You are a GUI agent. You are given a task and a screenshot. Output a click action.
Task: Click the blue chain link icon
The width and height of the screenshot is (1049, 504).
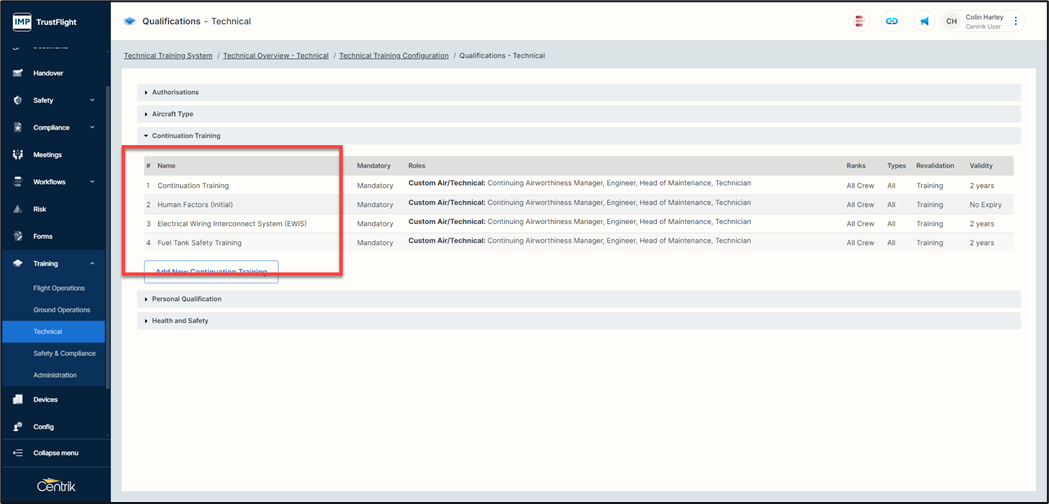(891, 21)
